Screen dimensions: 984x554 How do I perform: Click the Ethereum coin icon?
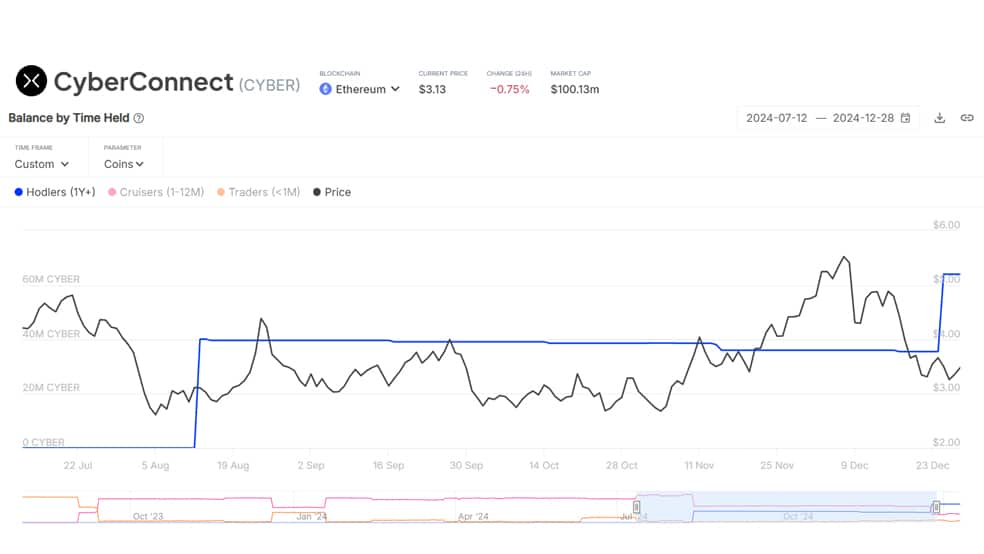coord(325,89)
